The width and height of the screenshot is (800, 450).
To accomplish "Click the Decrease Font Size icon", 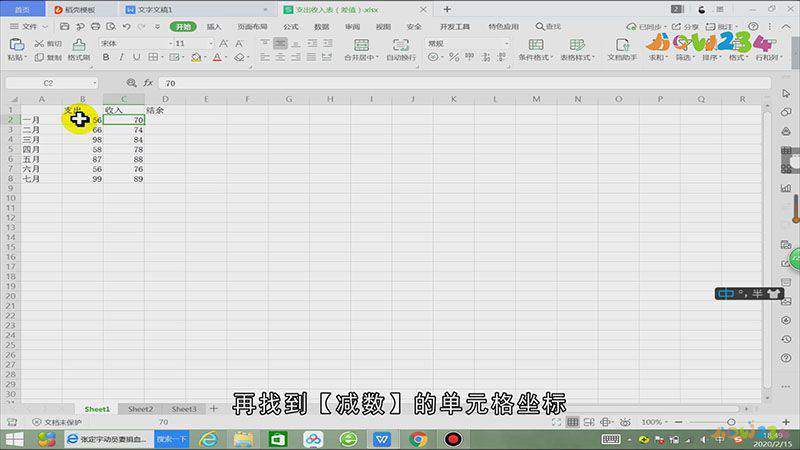I will pyautogui.click(x=239, y=43).
